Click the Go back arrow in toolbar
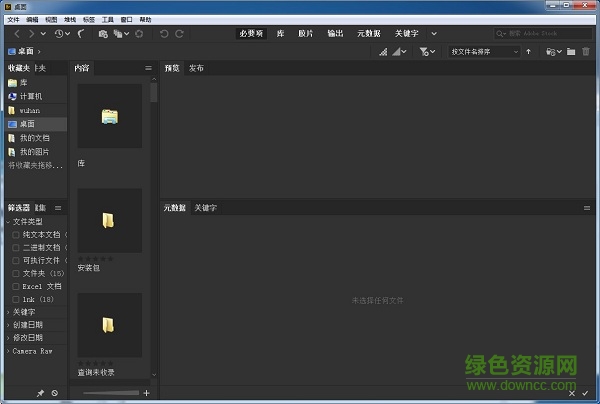 tap(17, 34)
